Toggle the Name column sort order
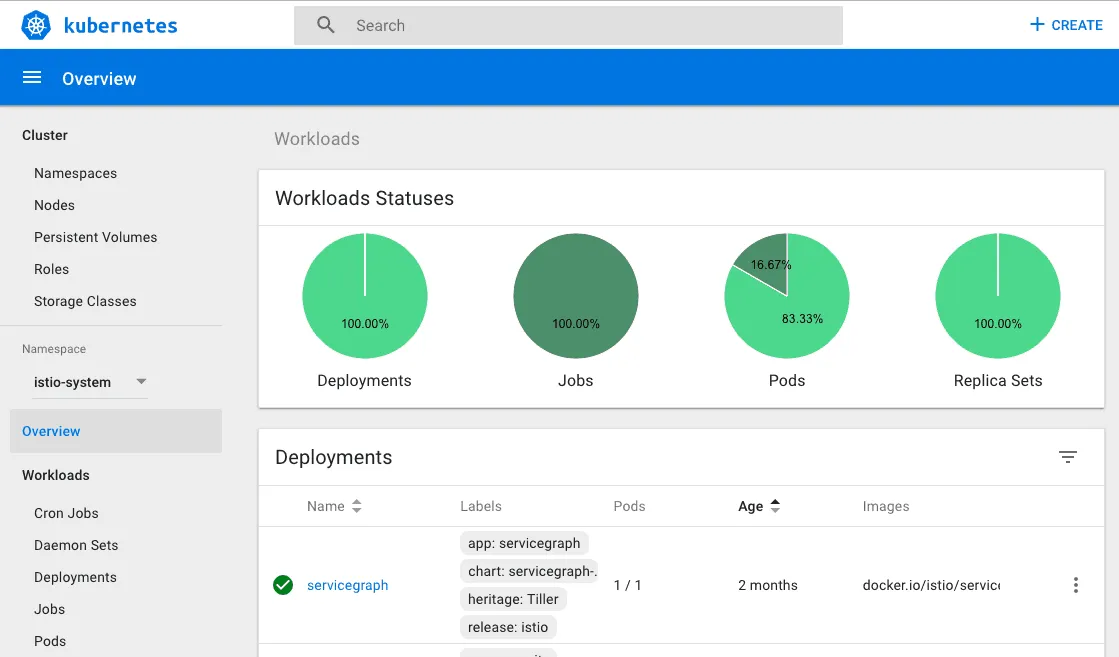Screen dimensions: 1119x657 (x=356, y=506)
